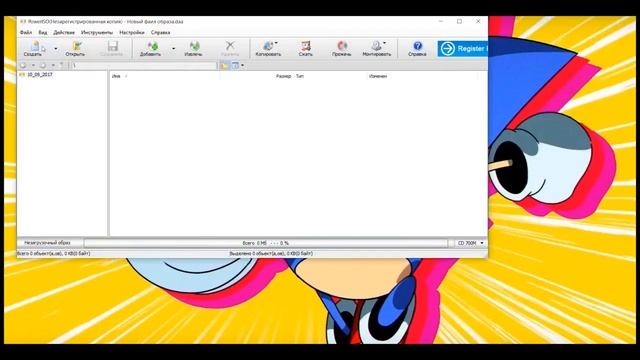Click the Прожечь (Burn) toolbar icon
The image size is (640, 360).
(342, 49)
